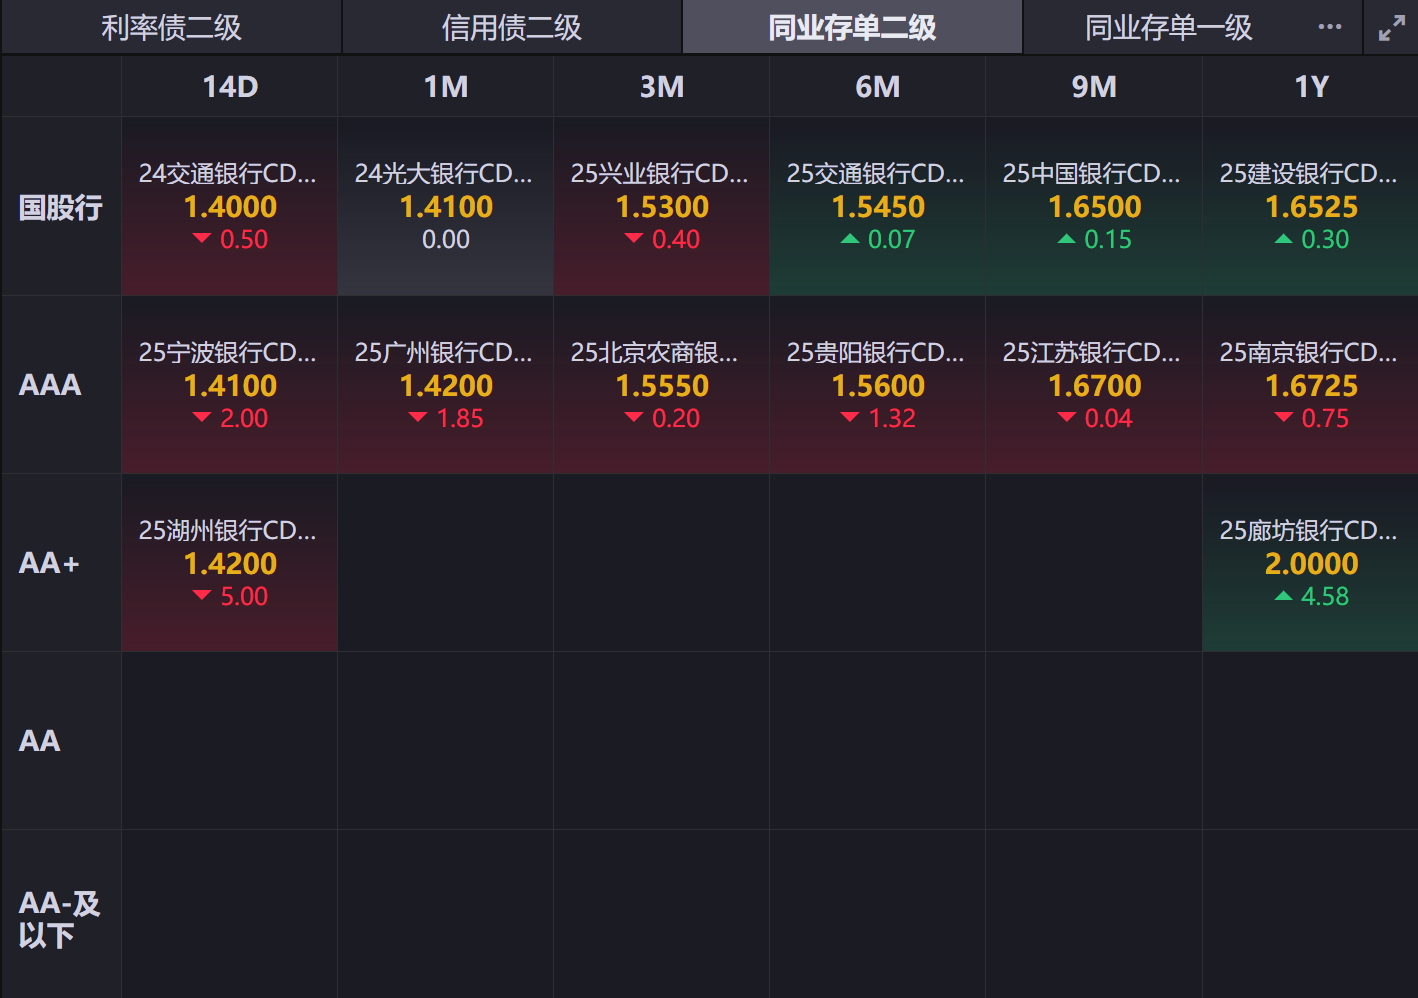Click the 1Y column header
The image size is (1418, 998).
[1311, 87]
